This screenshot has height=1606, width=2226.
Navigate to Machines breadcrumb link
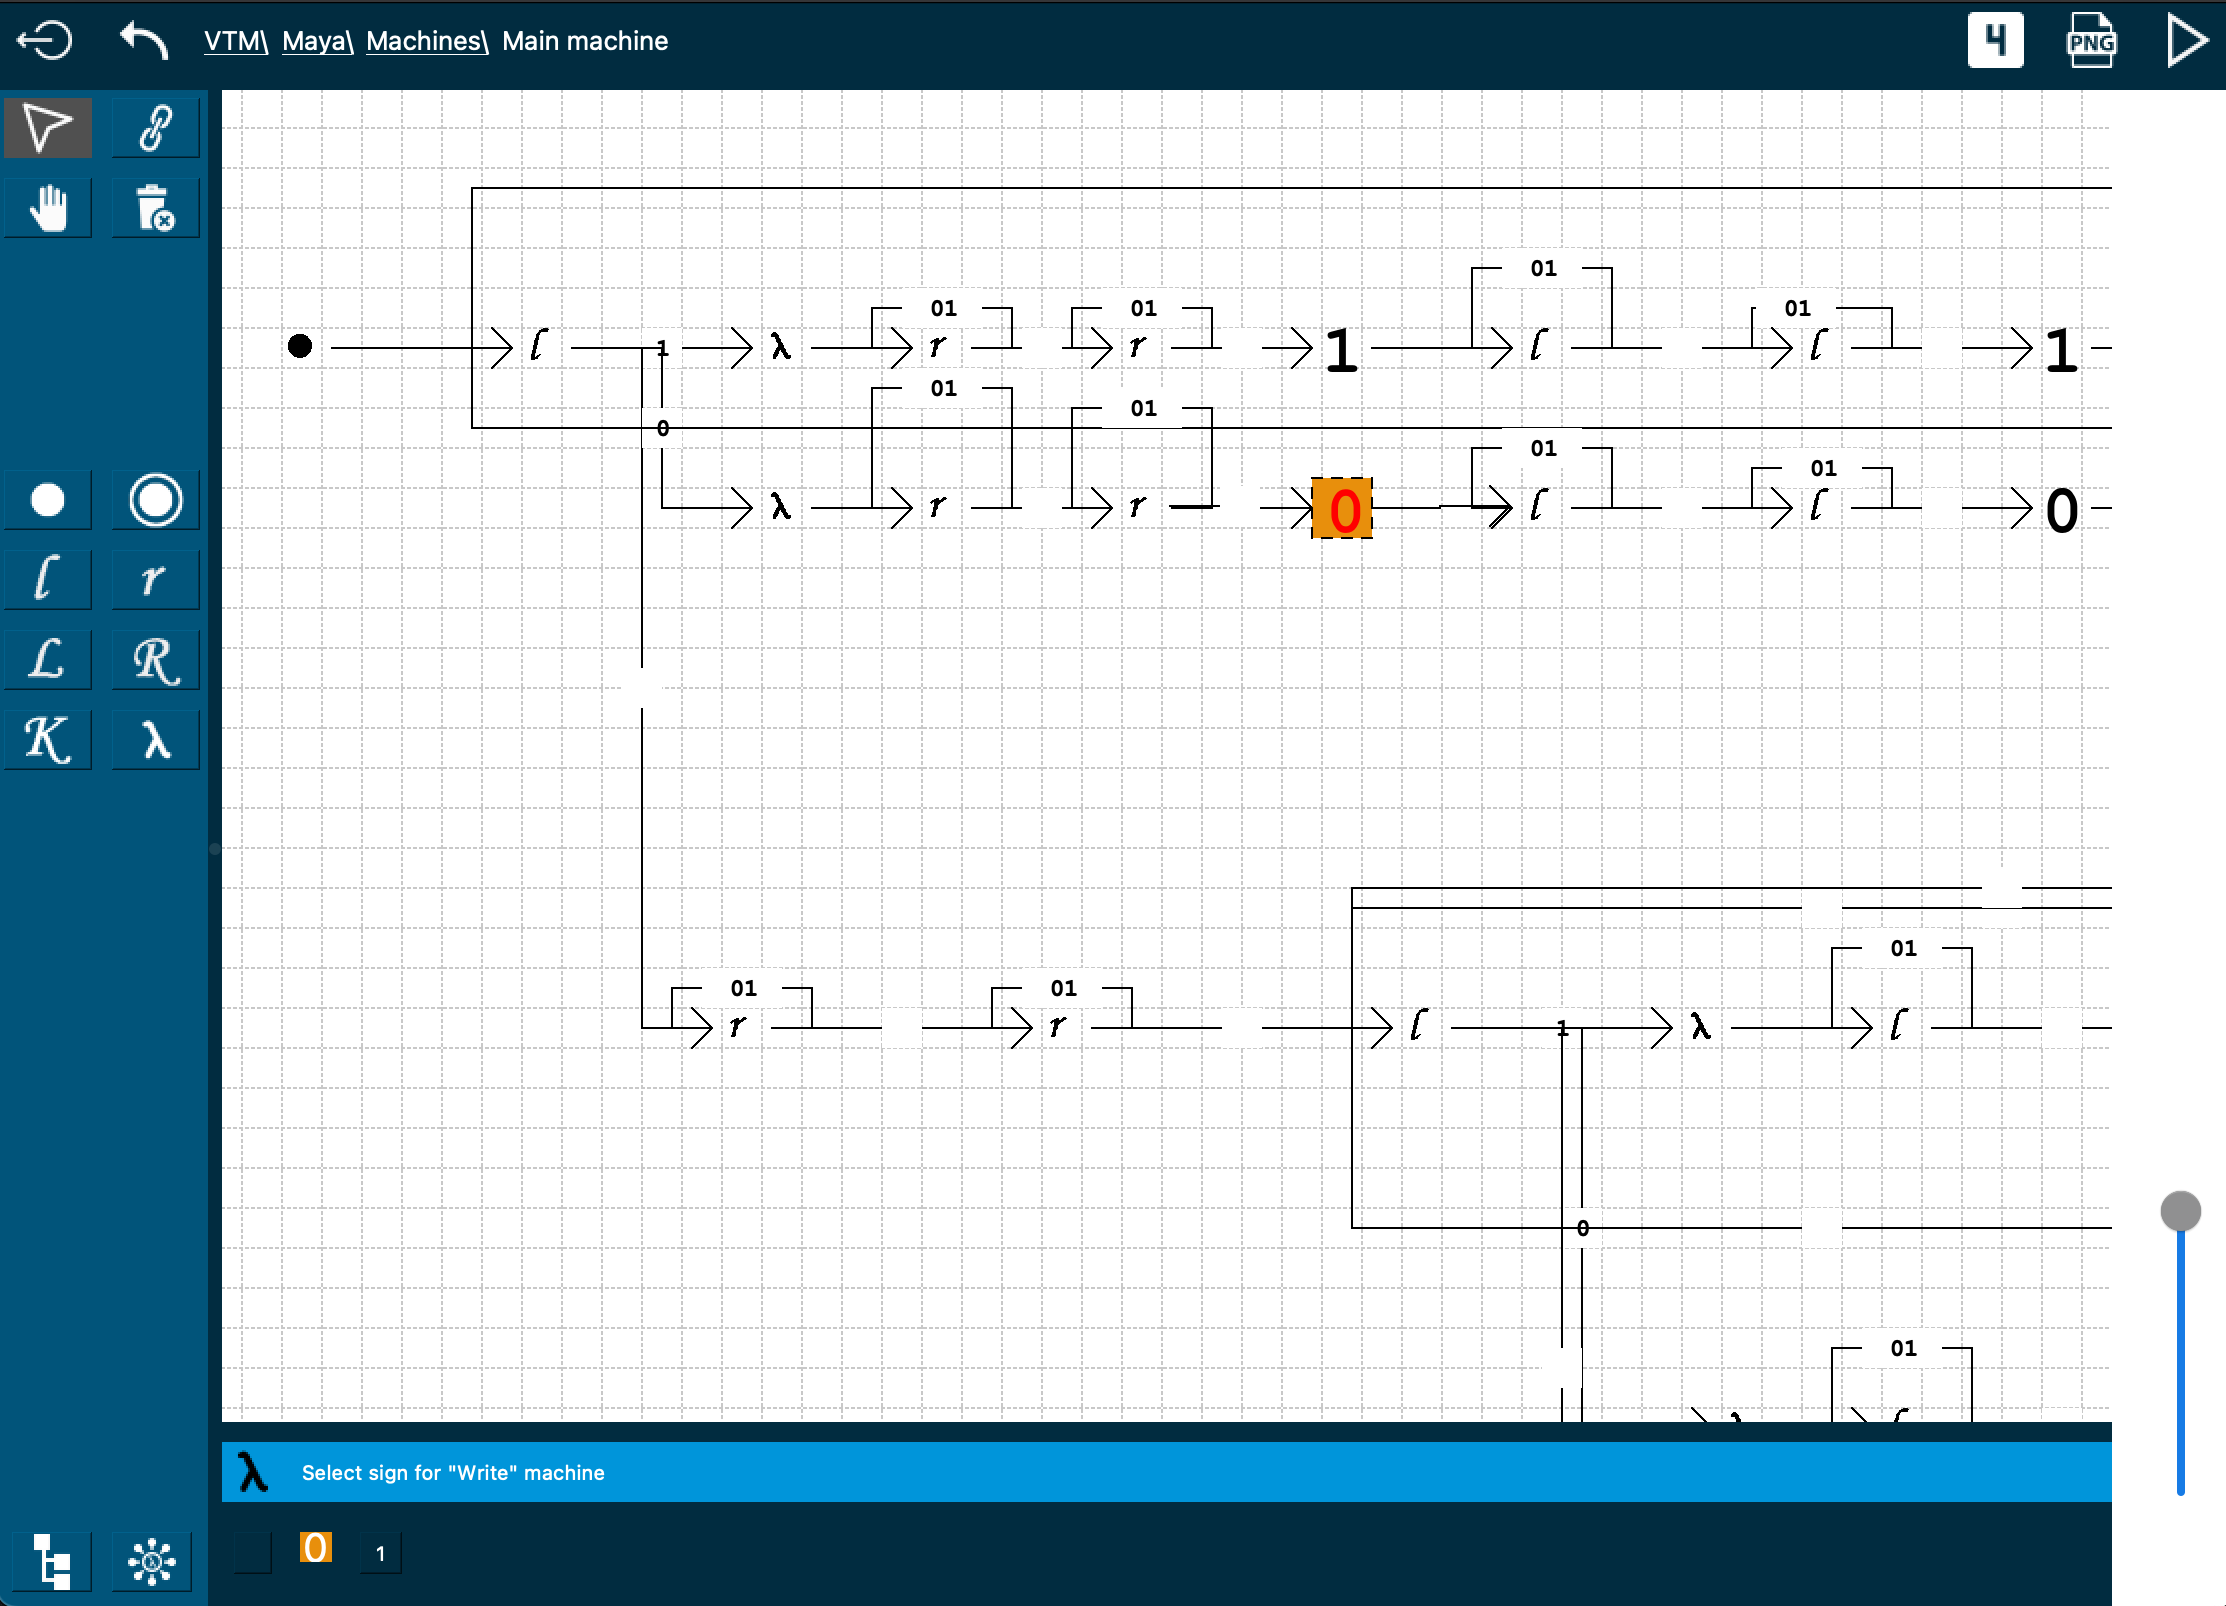click(426, 41)
